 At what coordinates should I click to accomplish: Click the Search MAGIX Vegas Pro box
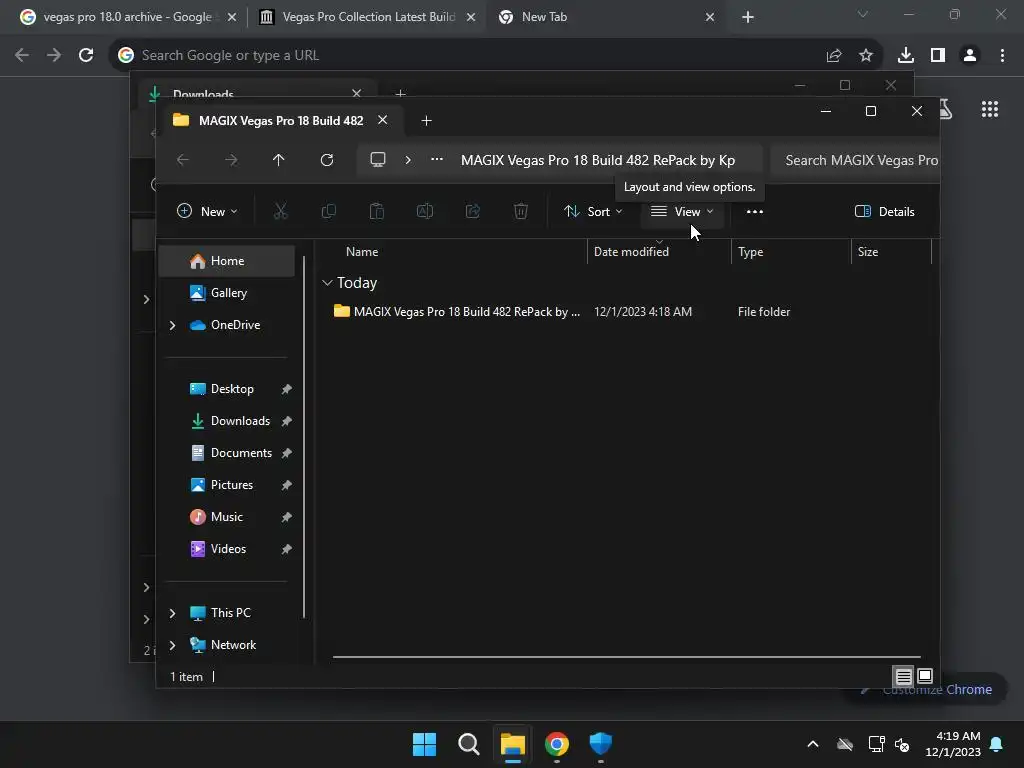855,161
